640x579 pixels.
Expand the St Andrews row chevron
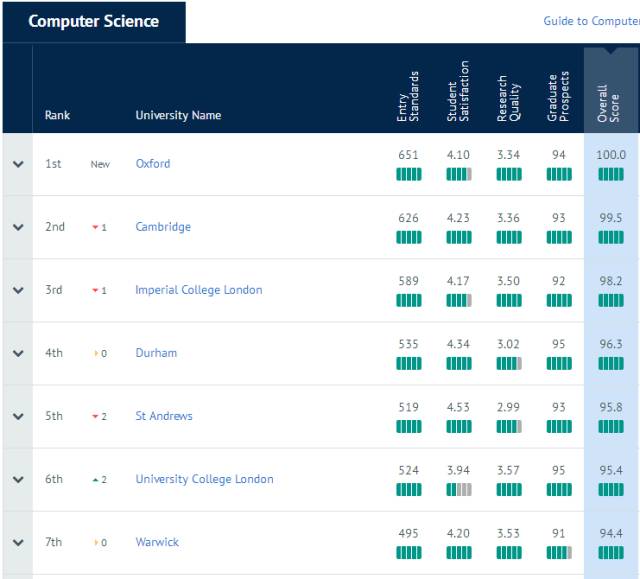click(x=18, y=416)
